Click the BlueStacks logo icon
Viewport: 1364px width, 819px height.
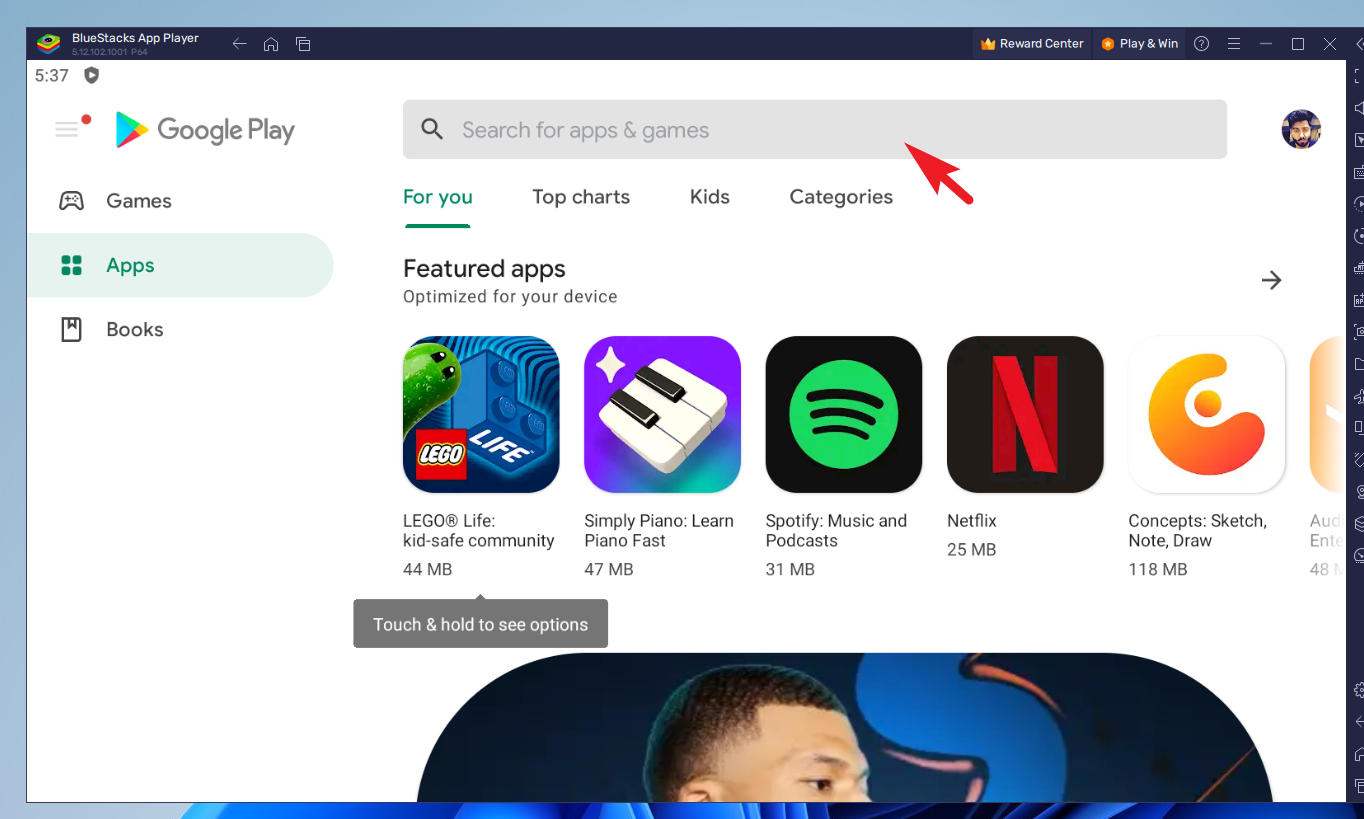click(48, 43)
